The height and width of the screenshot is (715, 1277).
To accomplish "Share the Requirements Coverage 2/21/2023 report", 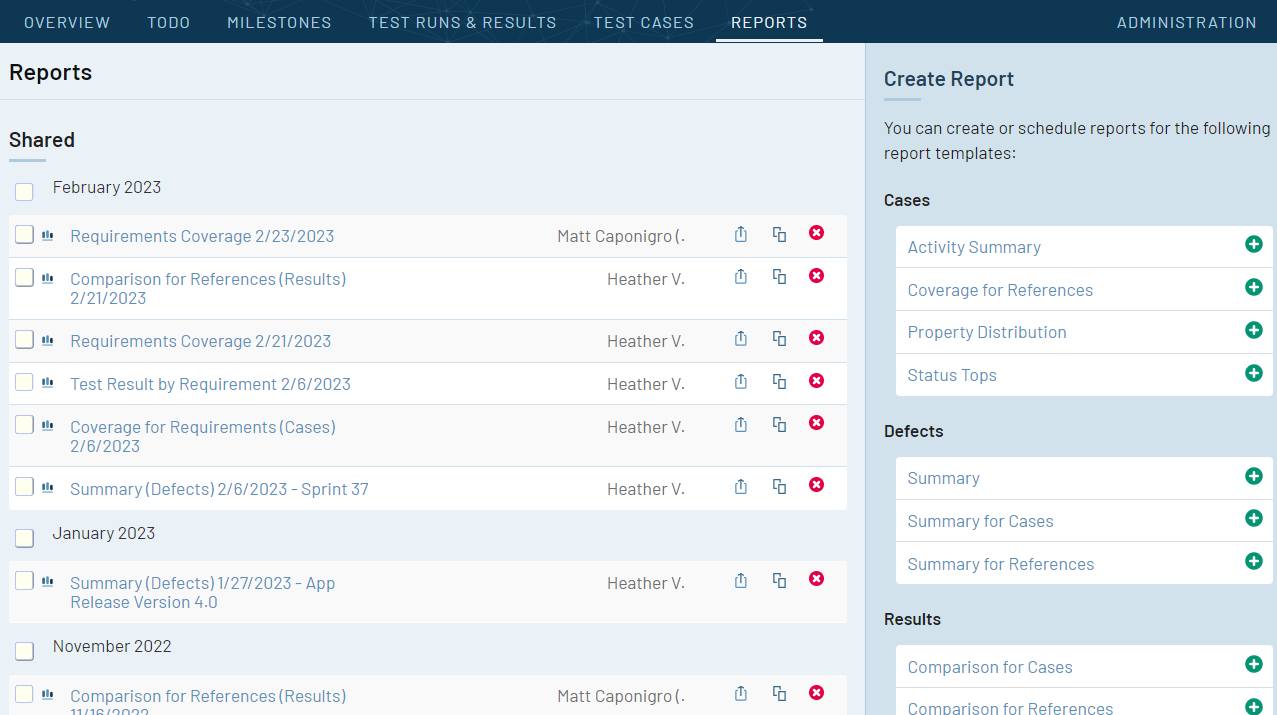I will 741,339.
